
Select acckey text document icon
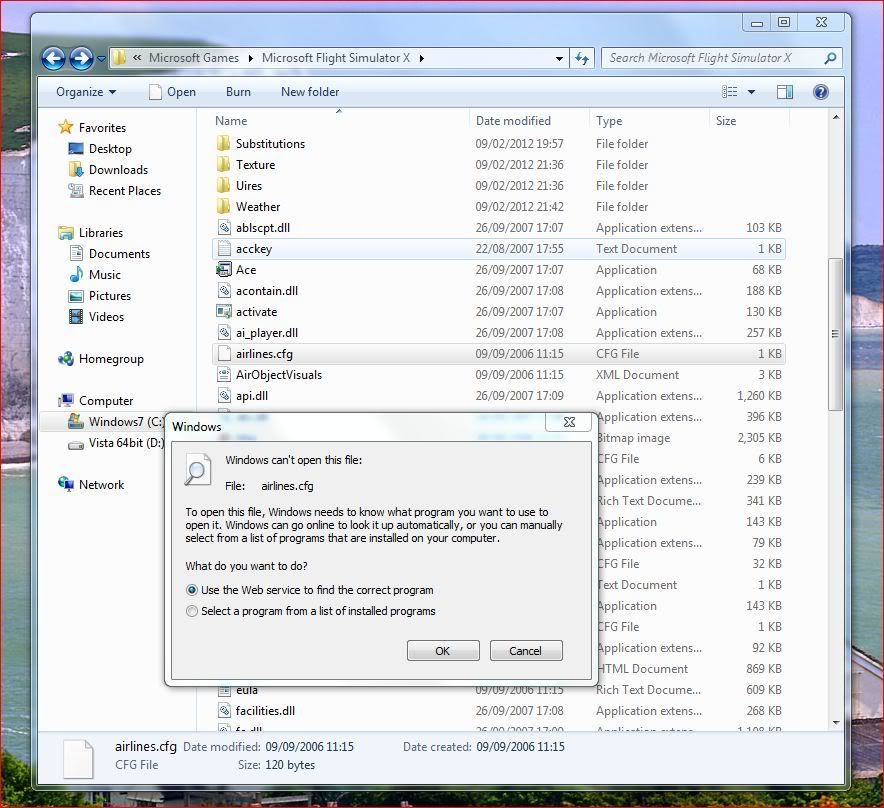[224, 248]
